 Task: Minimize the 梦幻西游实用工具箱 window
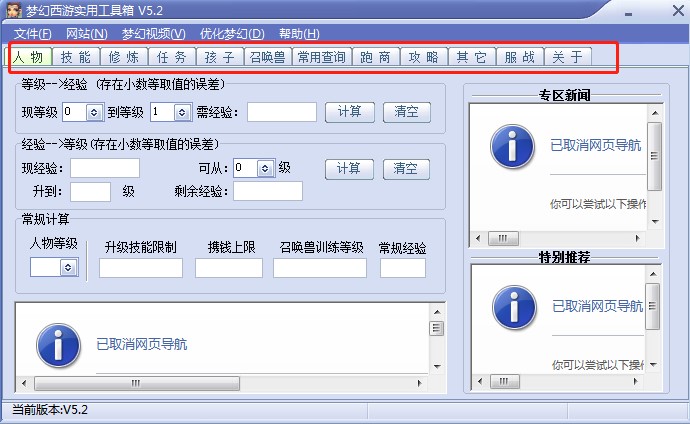628,12
